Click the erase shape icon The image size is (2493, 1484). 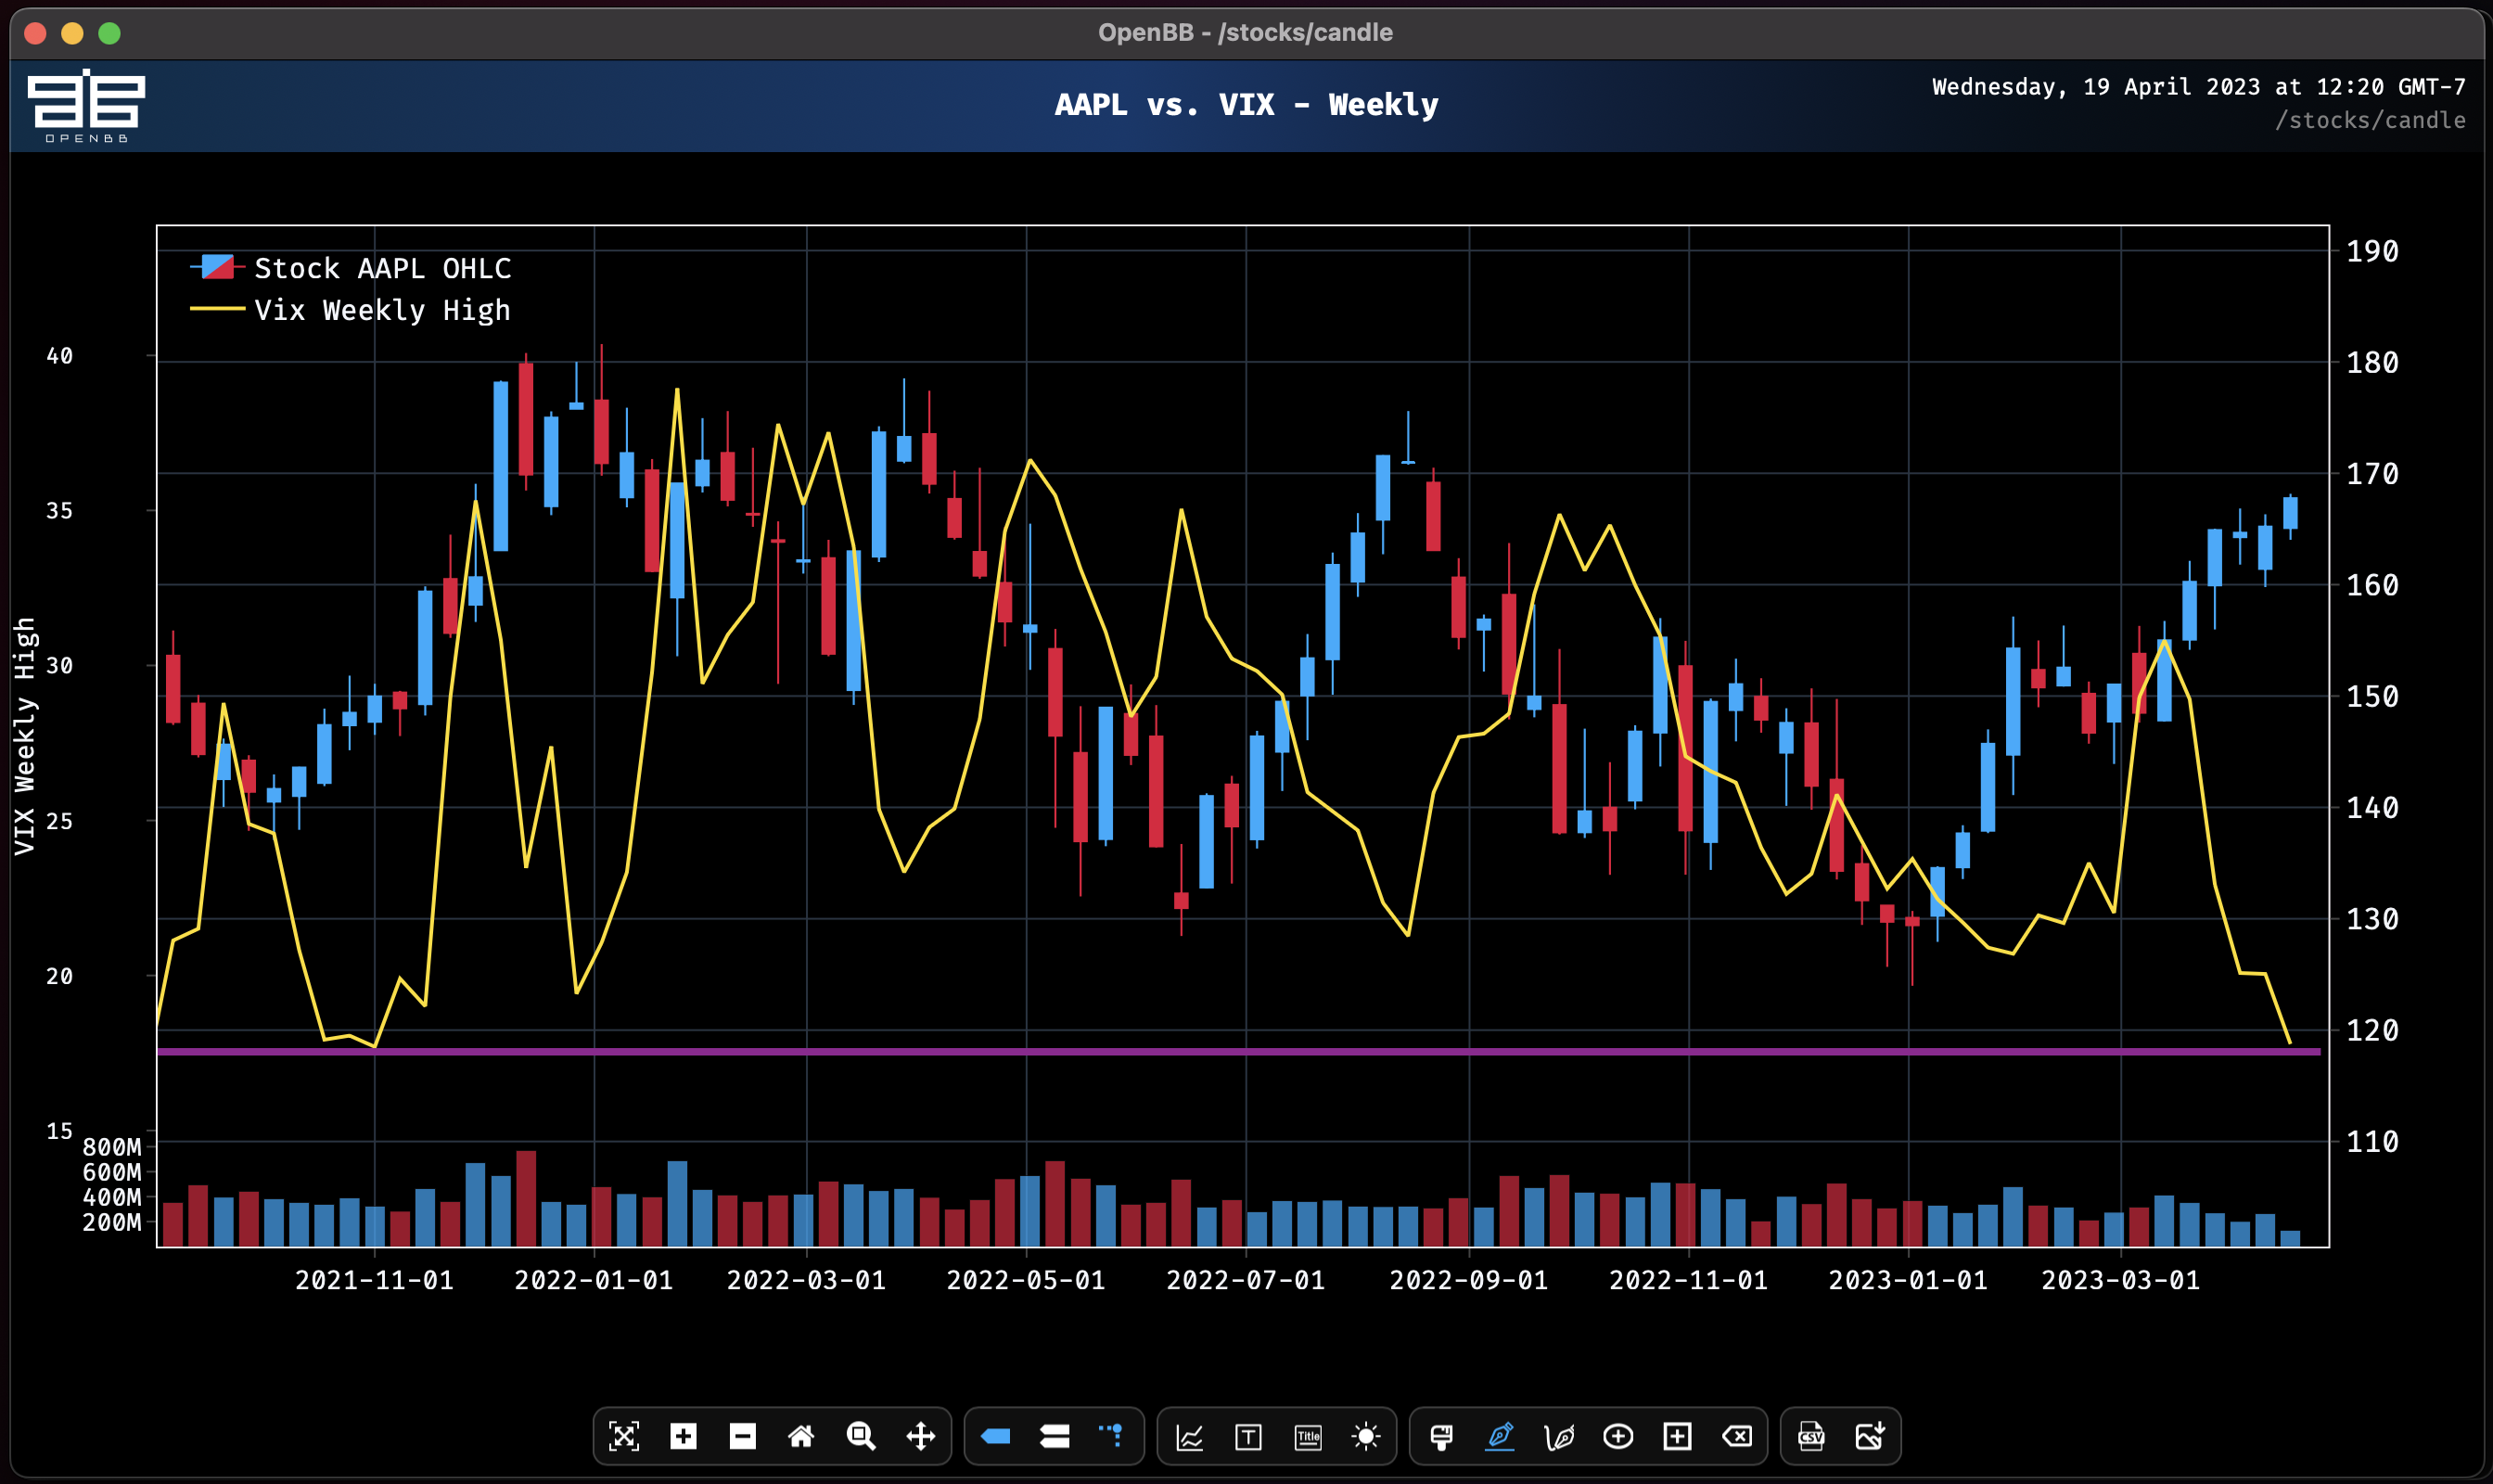click(x=1737, y=1437)
